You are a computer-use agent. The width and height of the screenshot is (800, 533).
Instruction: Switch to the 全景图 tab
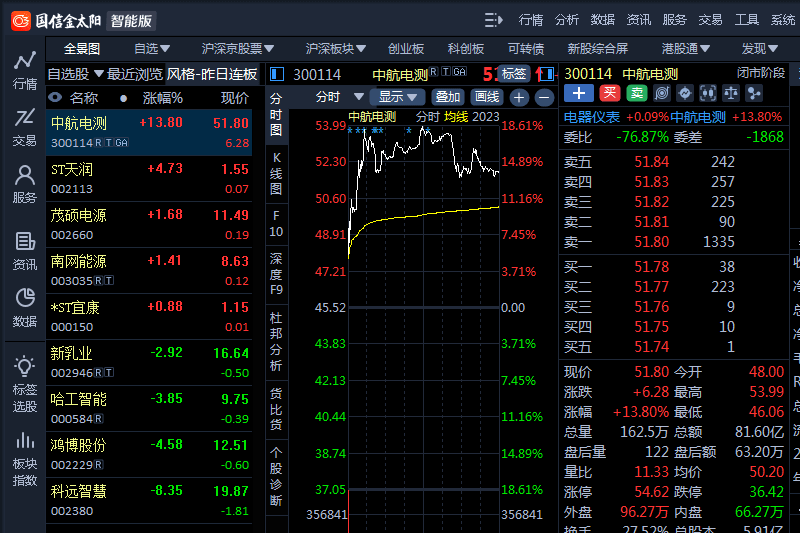[x=82, y=49]
